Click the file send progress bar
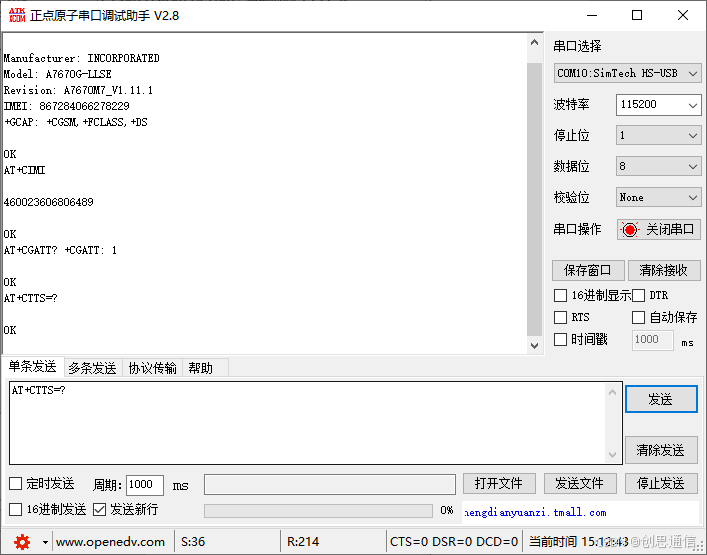This screenshot has width=707, height=555. [318, 510]
